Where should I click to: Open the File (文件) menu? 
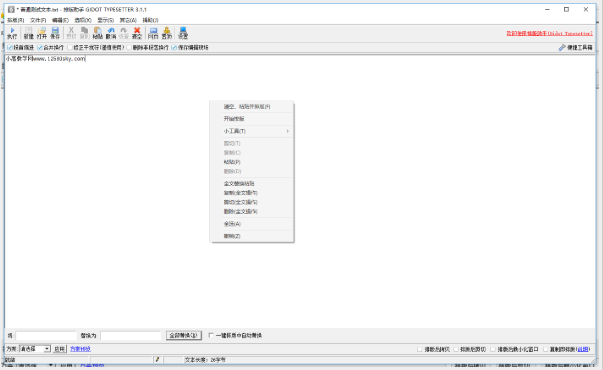coord(38,20)
